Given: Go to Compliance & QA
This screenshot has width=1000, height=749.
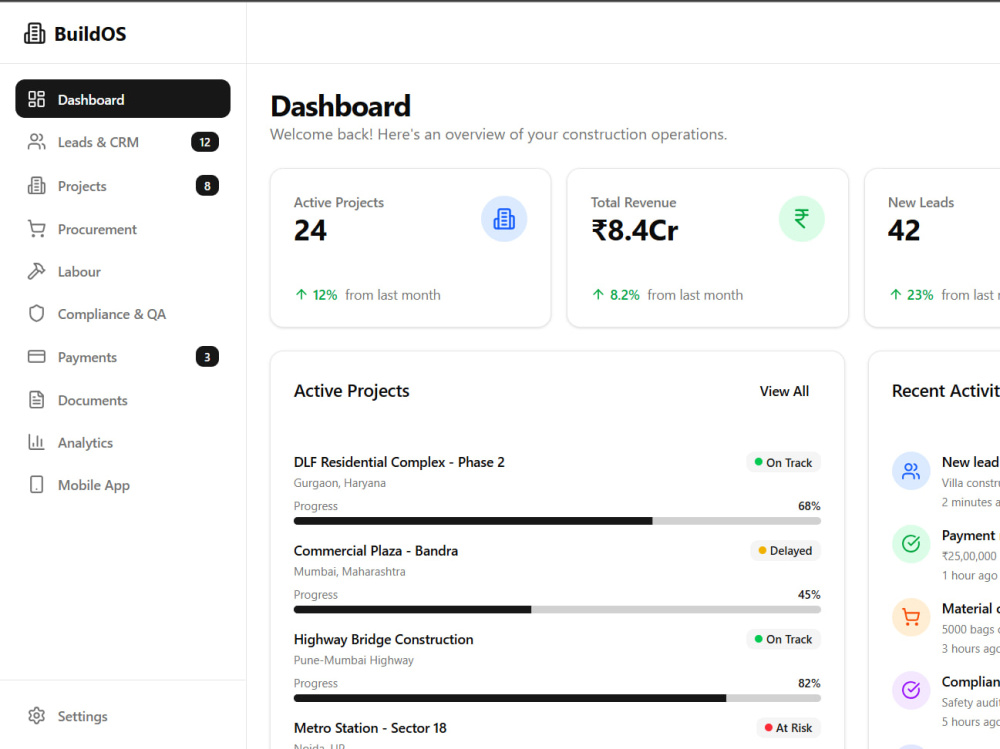Looking at the screenshot, I should coord(122,314).
